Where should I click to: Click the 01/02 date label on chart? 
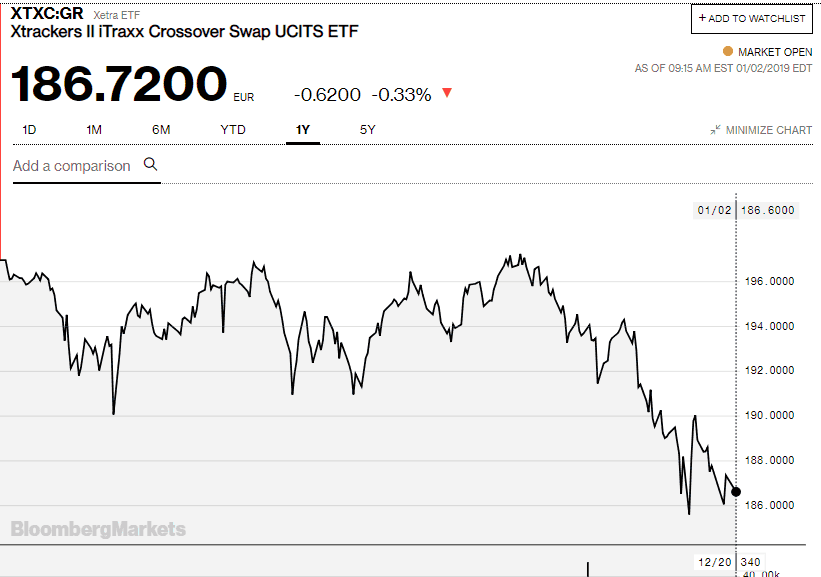(x=716, y=210)
